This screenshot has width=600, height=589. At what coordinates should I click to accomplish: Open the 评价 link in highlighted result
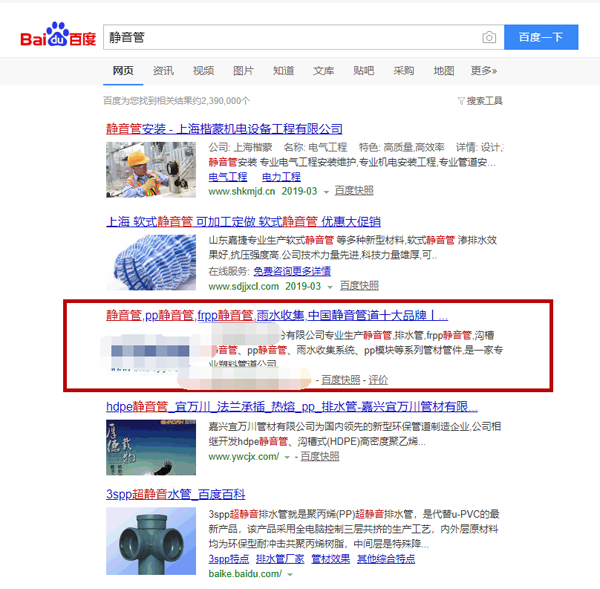point(378,380)
